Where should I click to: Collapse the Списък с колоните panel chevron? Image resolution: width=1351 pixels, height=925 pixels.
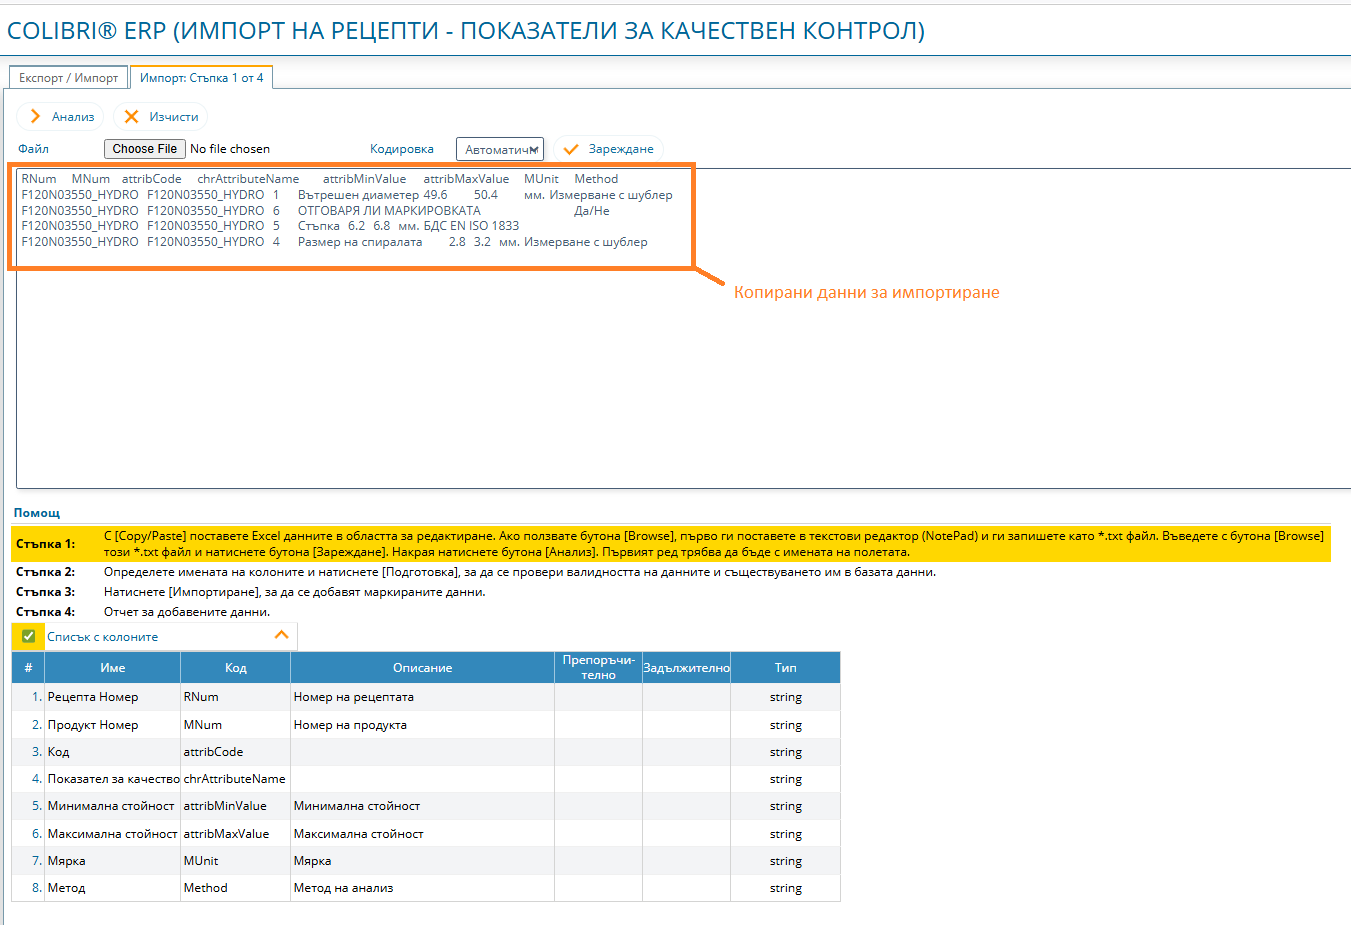pos(281,635)
